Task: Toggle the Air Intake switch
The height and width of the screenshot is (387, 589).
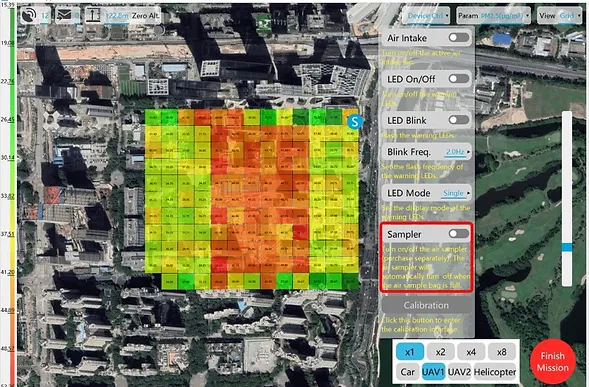Action: [x=459, y=38]
